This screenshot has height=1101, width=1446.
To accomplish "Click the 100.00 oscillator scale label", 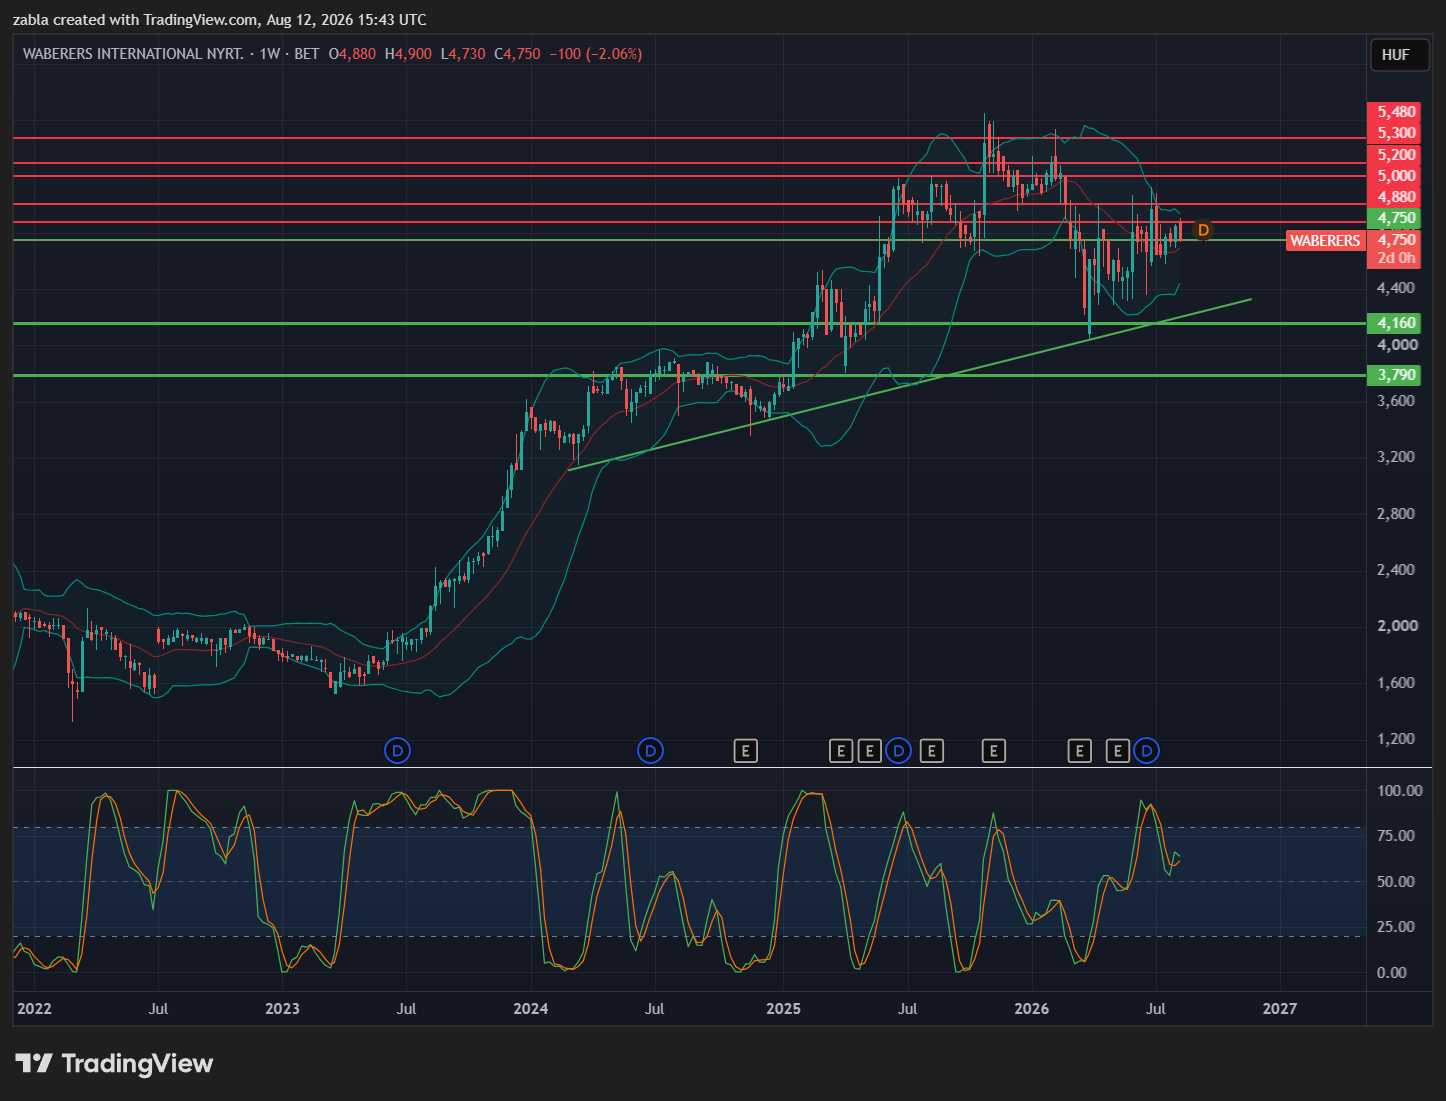I will (1399, 790).
